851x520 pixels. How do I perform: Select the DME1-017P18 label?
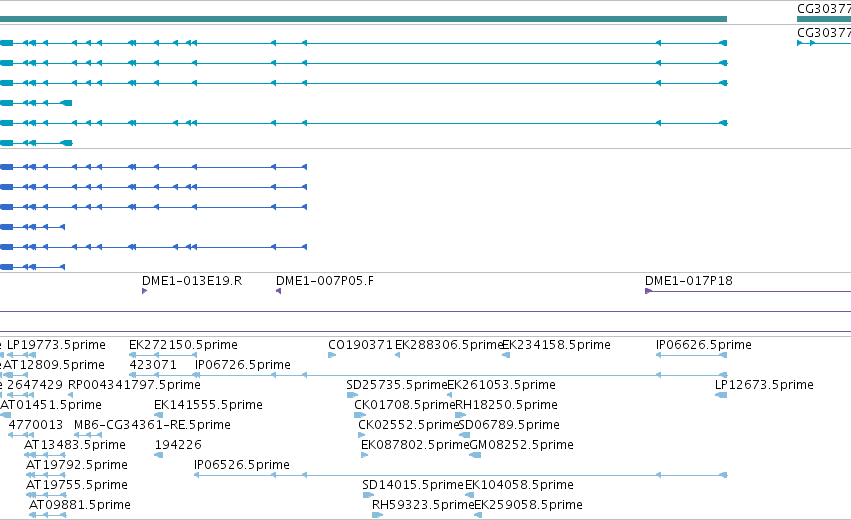coord(689,281)
